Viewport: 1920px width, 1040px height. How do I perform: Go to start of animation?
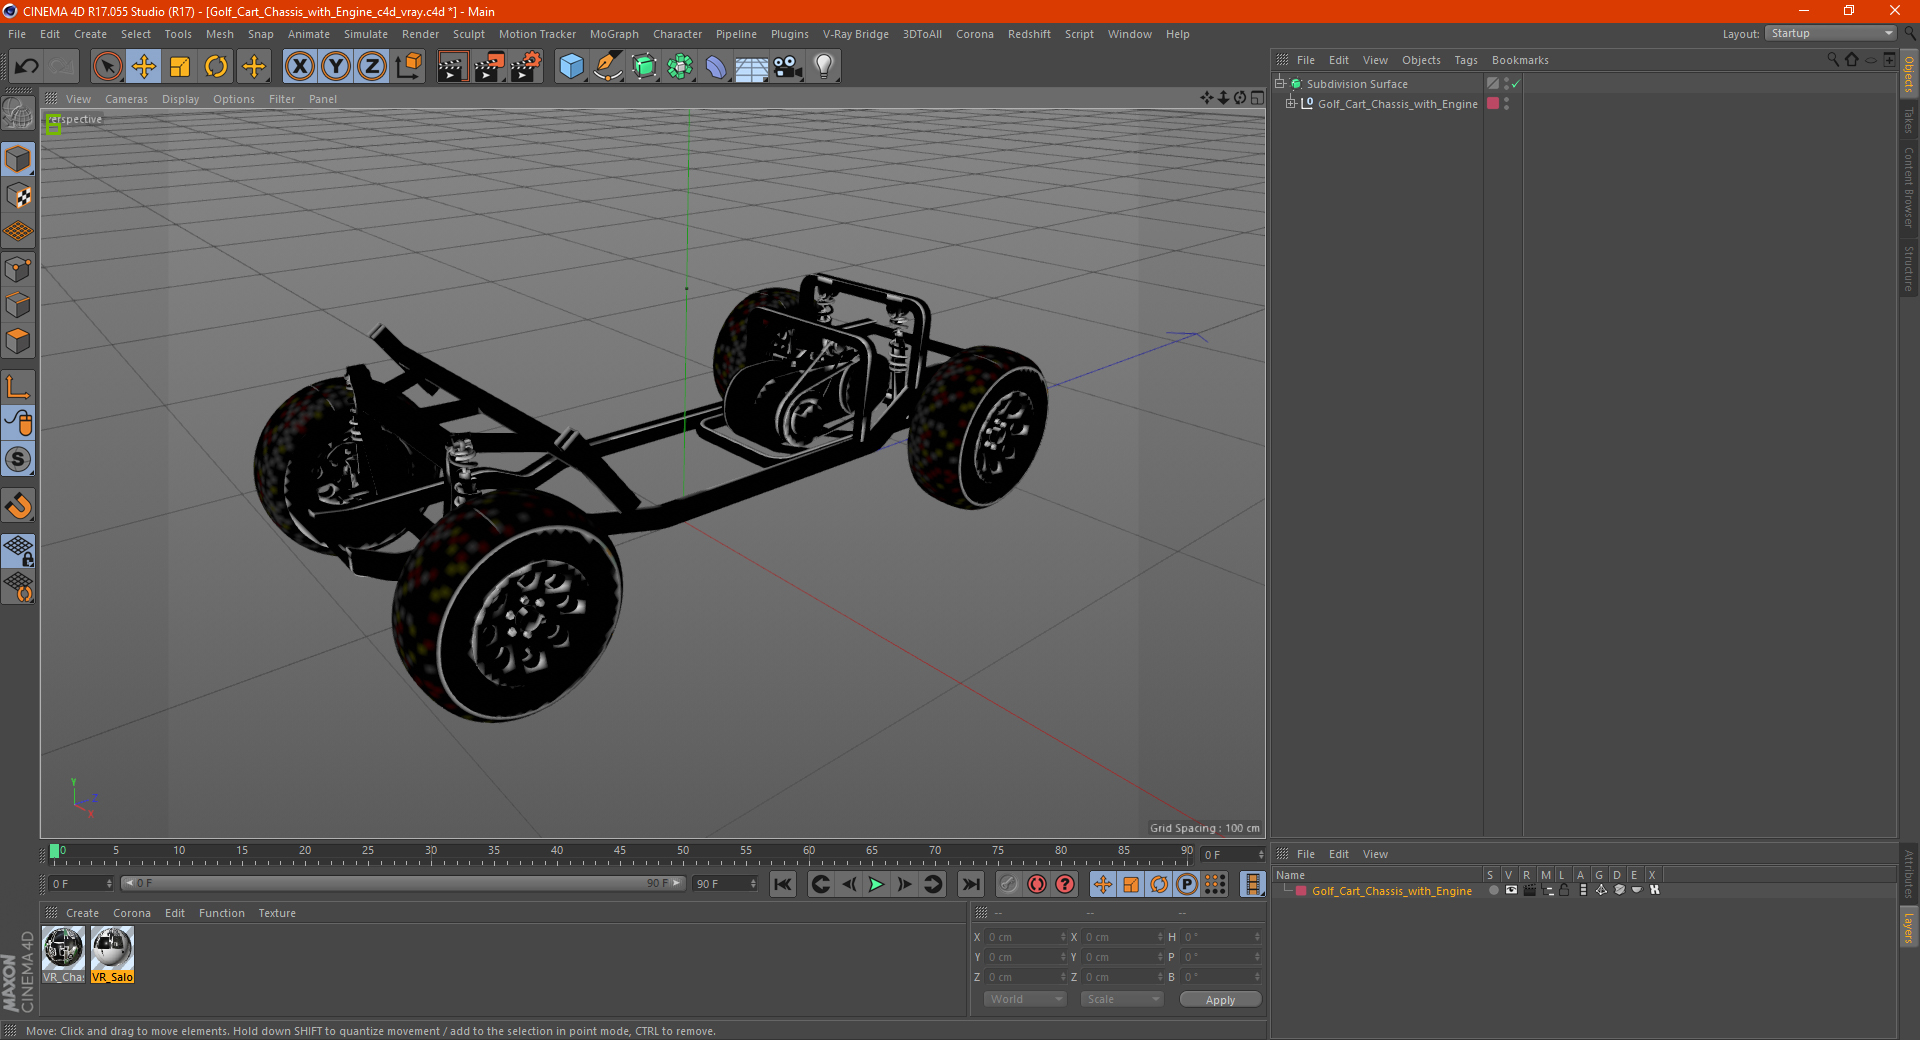click(783, 884)
